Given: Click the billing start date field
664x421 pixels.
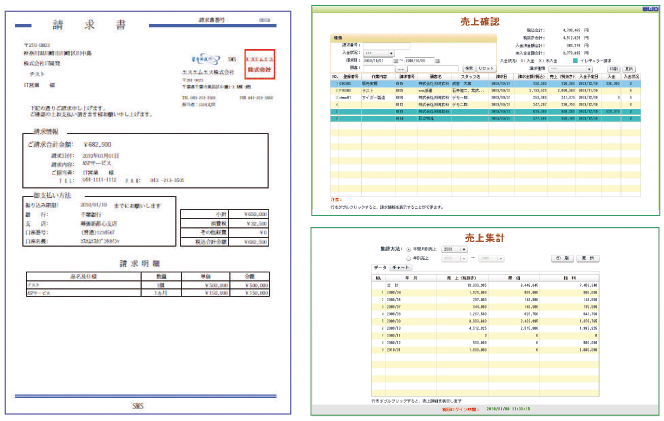Looking at the screenshot, I should 379,61.
